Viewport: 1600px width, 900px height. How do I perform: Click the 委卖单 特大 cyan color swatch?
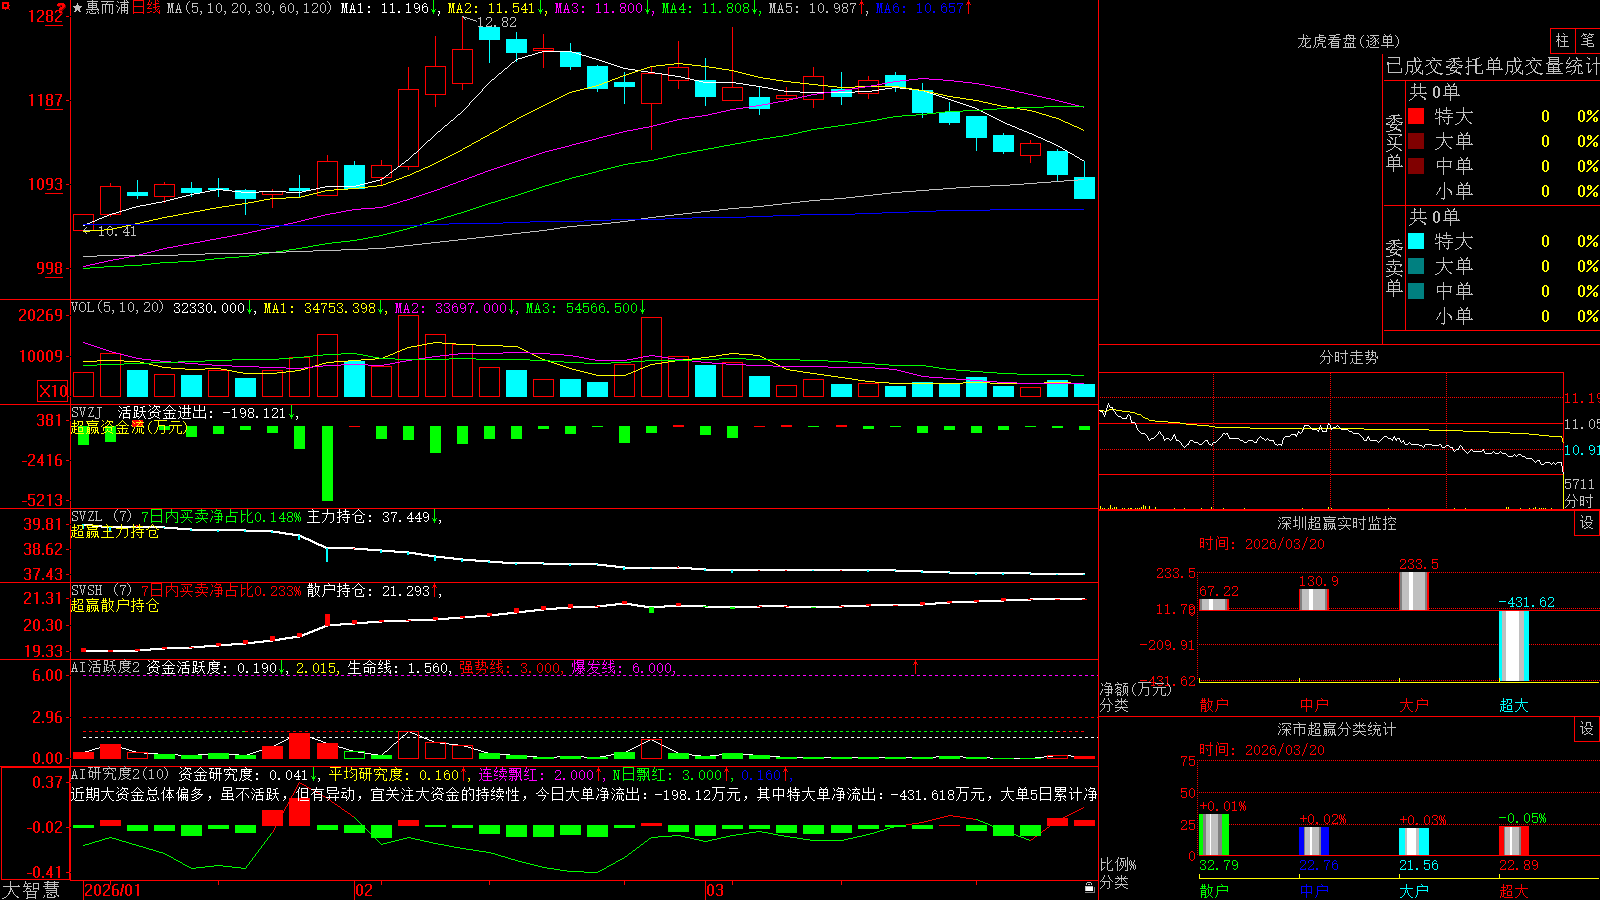point(1416,241)
